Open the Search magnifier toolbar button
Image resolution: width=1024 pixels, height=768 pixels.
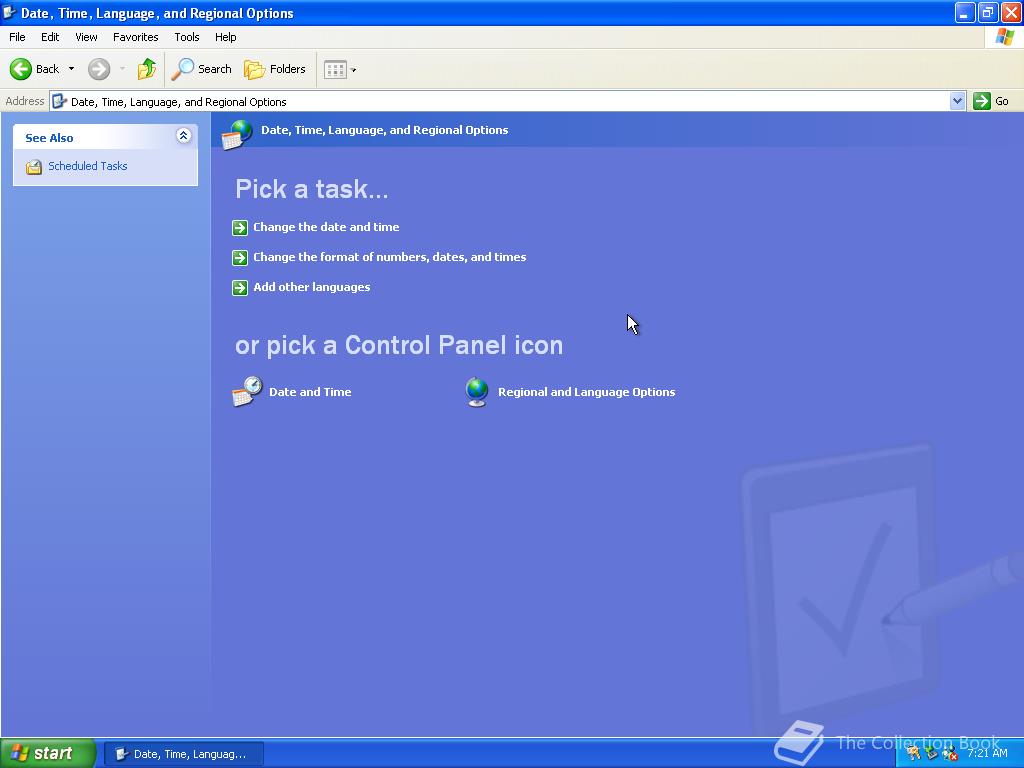point(201,69)
